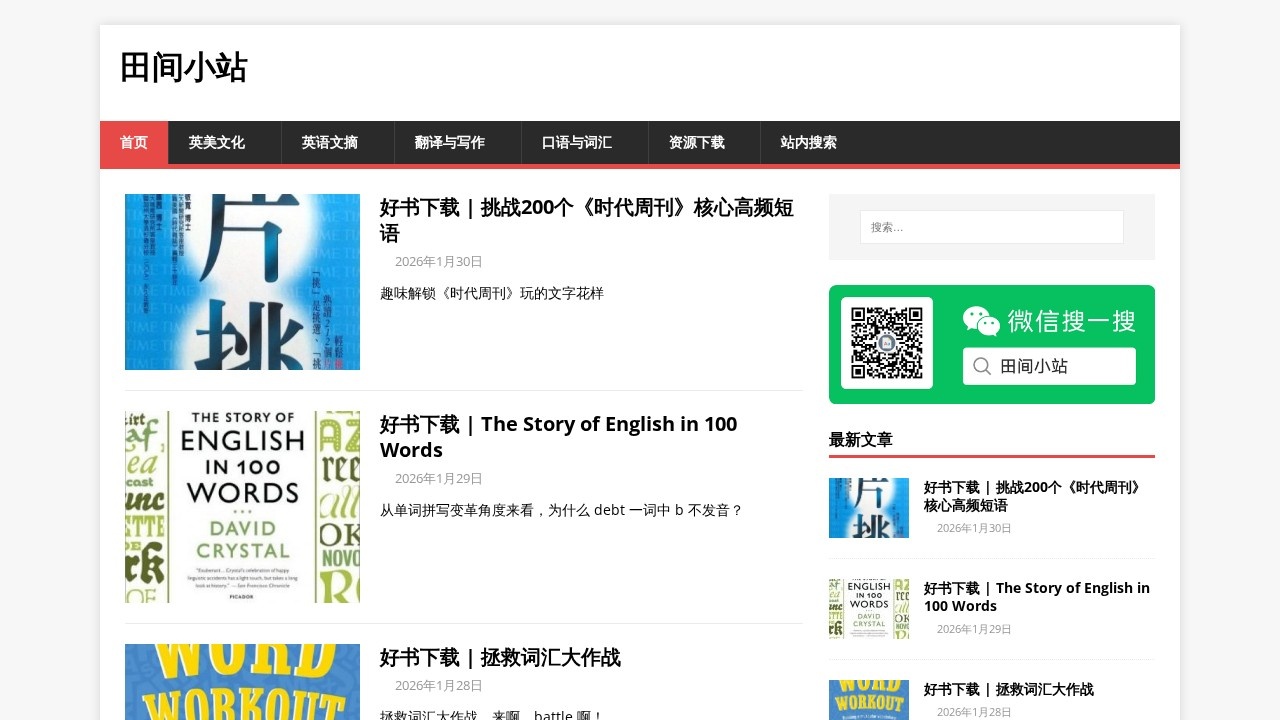
Task: Open the 翻译与写作 menu item
Action: coord(450,143)
